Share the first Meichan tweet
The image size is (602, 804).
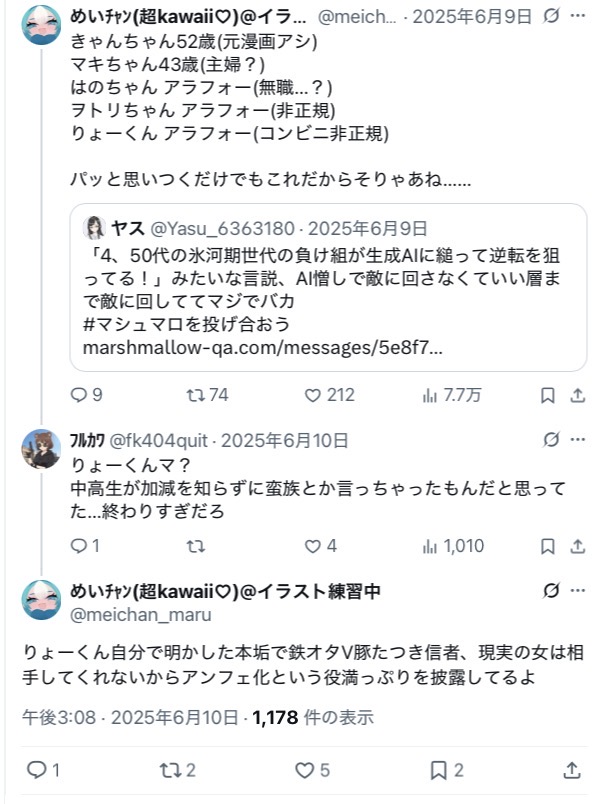click(576, 395)
